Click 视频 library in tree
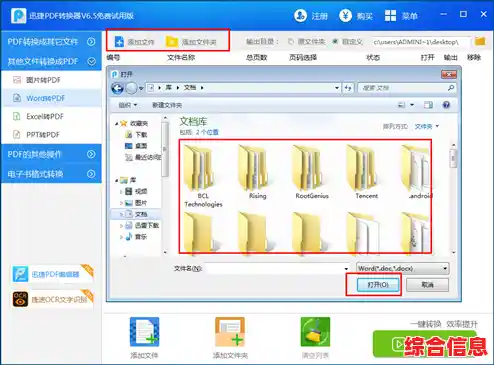494x365 pixels. pyautogui.click(x=136, y=191)
